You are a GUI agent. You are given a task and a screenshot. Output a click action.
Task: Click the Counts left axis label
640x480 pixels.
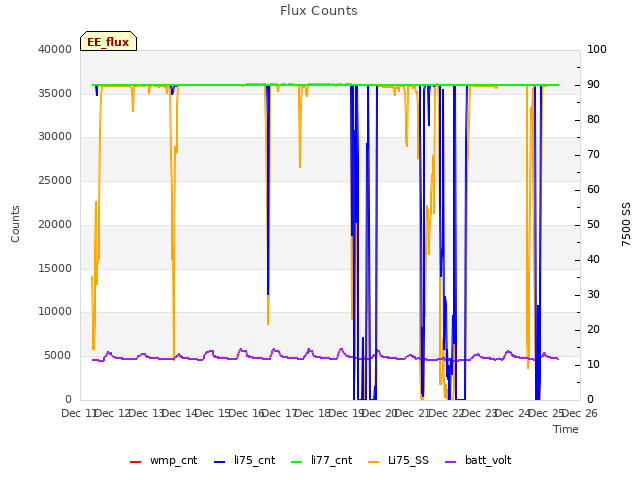15,224
